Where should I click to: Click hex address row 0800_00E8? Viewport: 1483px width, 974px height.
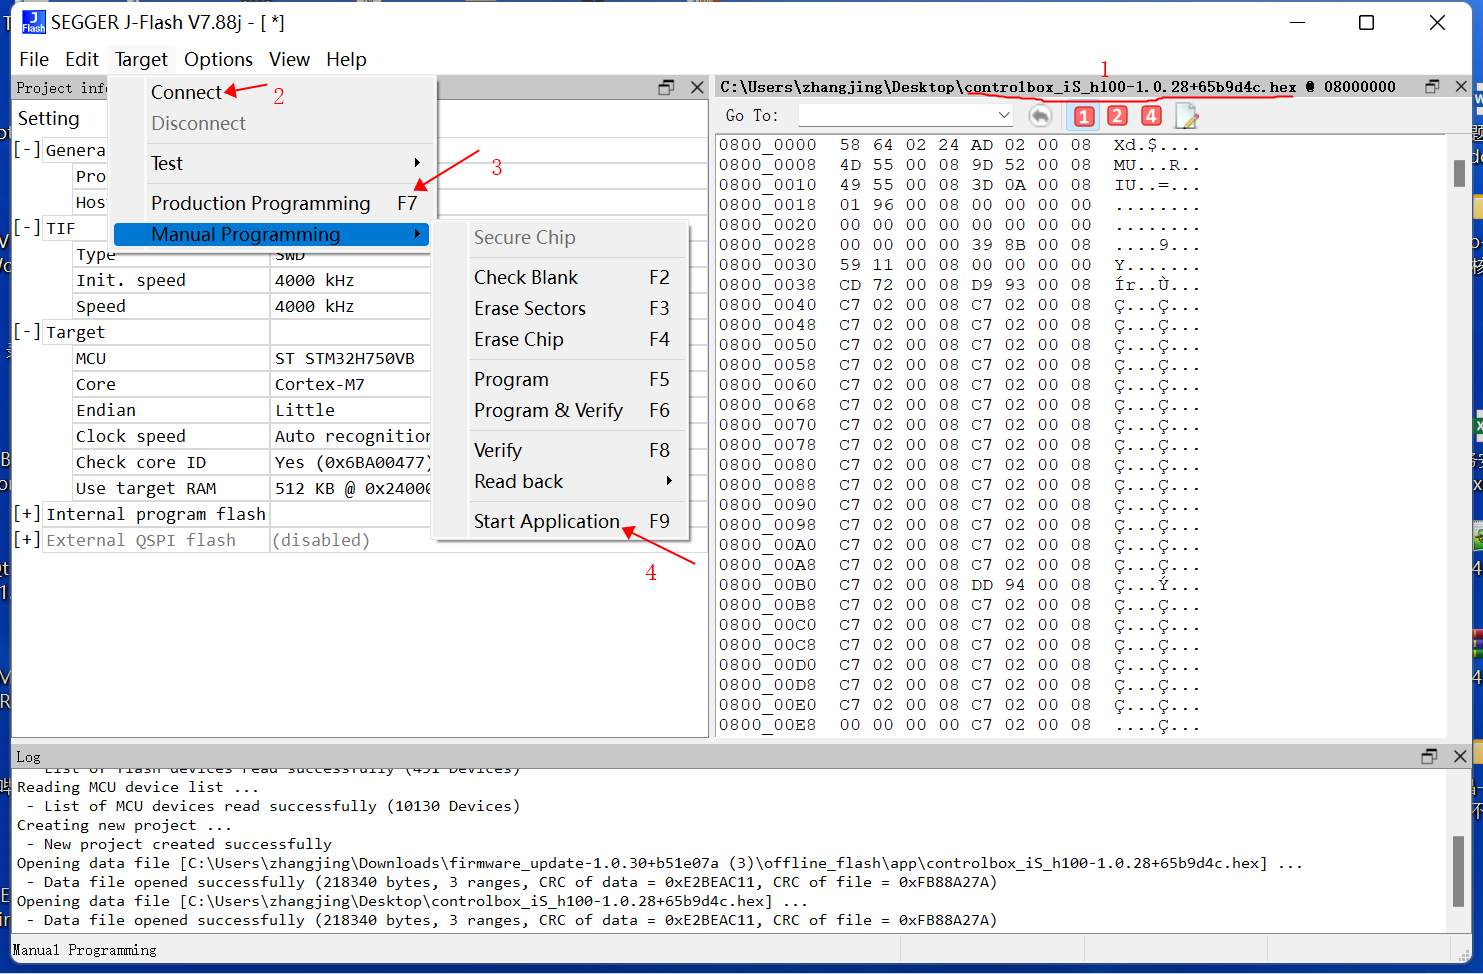click(x=767, y=725)
